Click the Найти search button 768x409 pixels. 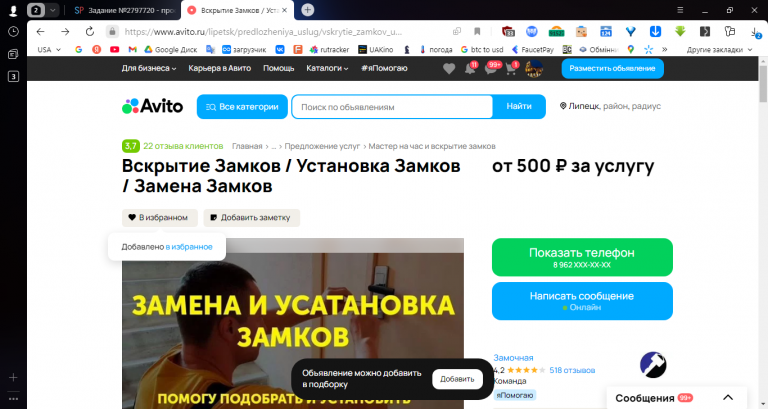coord(519,107)
